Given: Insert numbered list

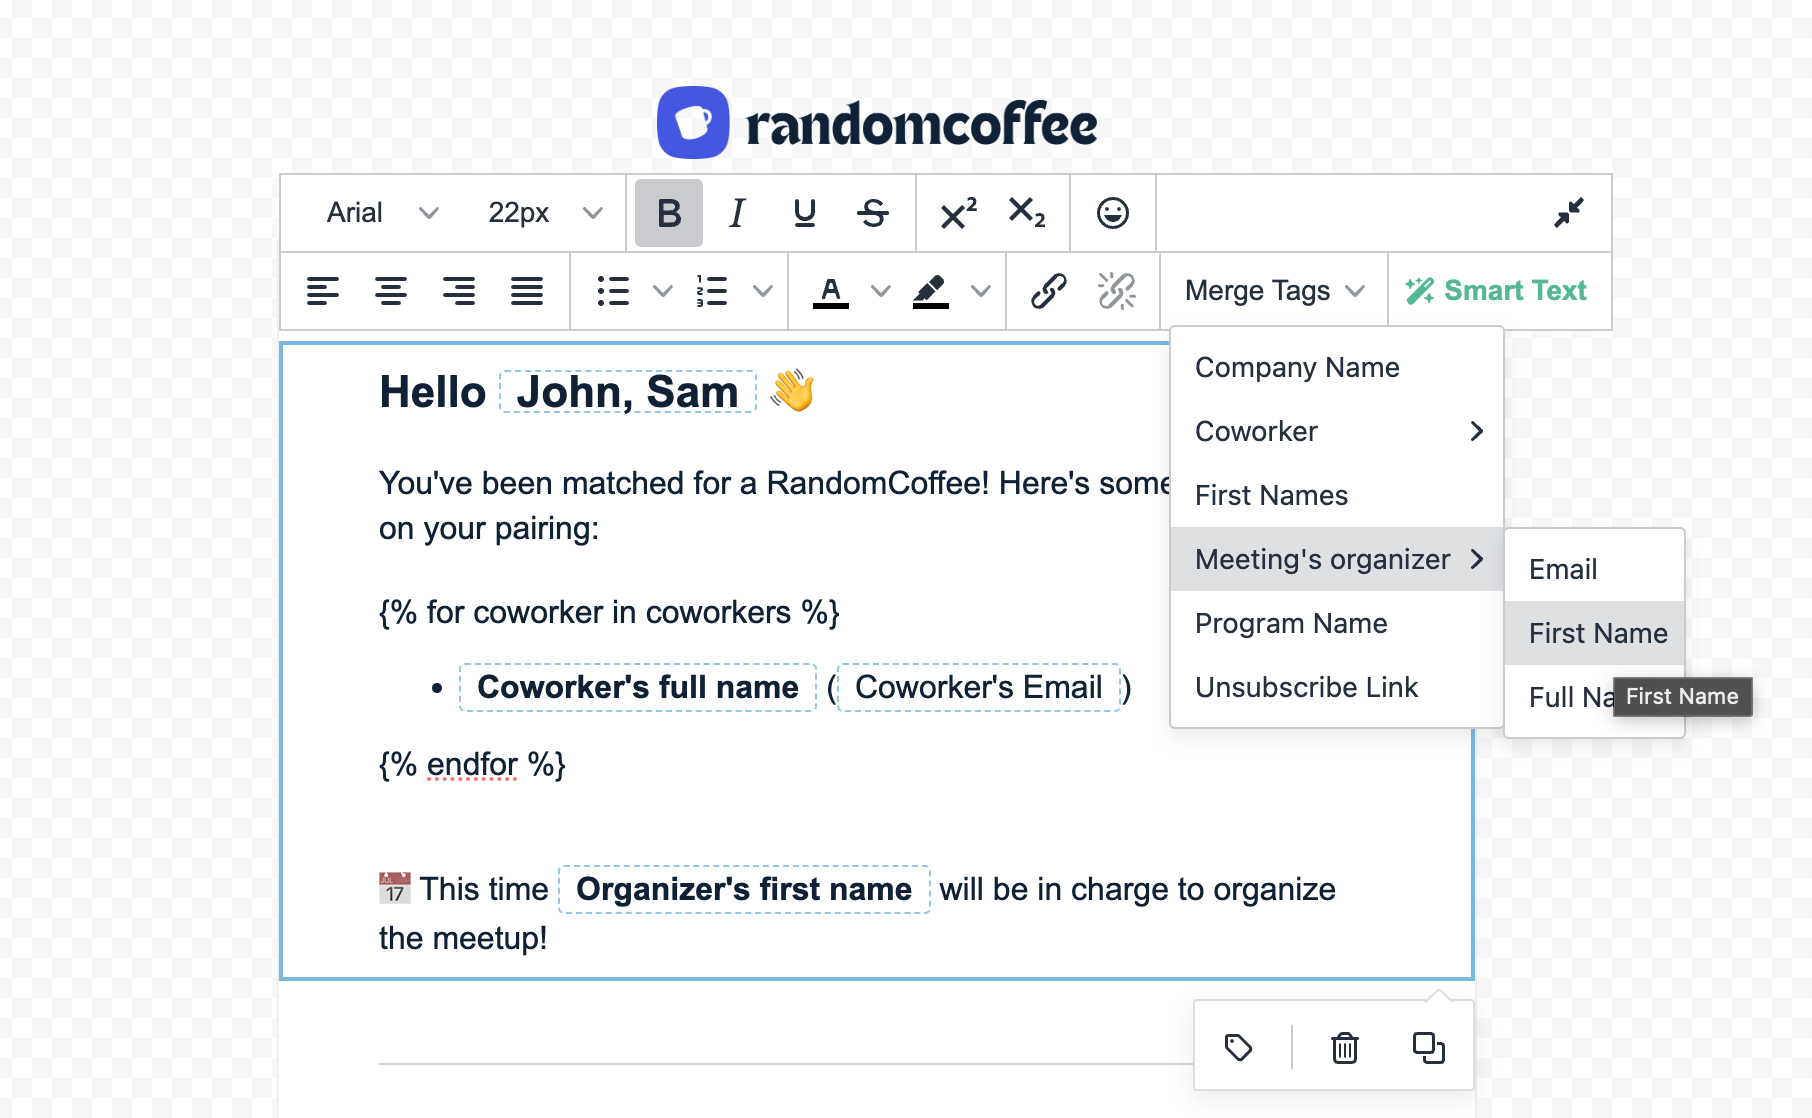Looking at the screenshot, I should point(712,291).
